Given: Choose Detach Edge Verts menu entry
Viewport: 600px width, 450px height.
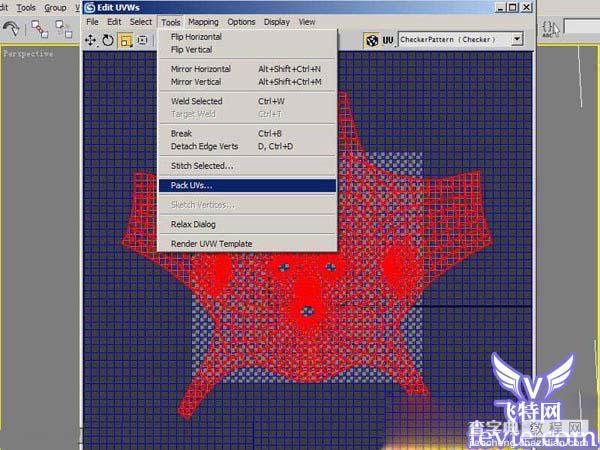Looking at the screenshot, I should point(247,147).
